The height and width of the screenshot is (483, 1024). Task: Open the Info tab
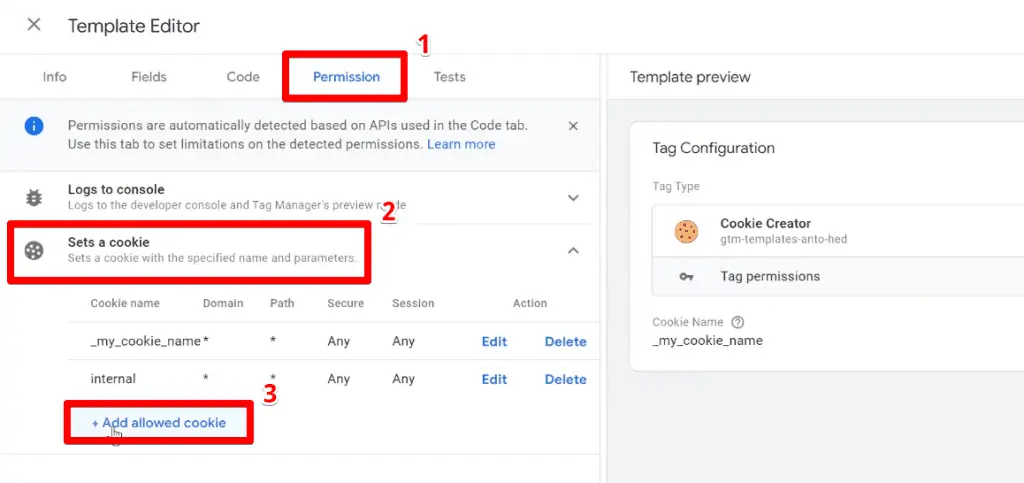pos(54,77)
